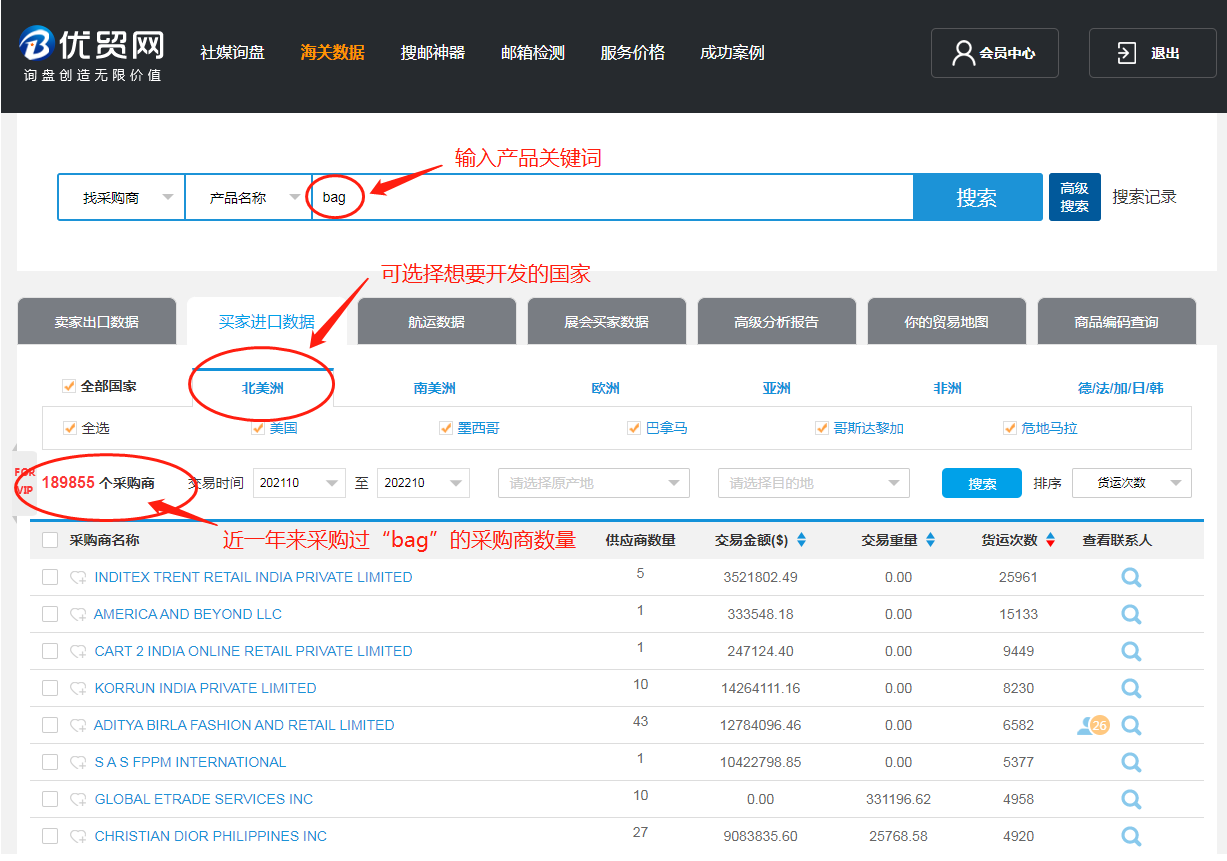View contacts magnifier for KORRUN INDIA
1227x861 pixels.
click(1131, 688)
